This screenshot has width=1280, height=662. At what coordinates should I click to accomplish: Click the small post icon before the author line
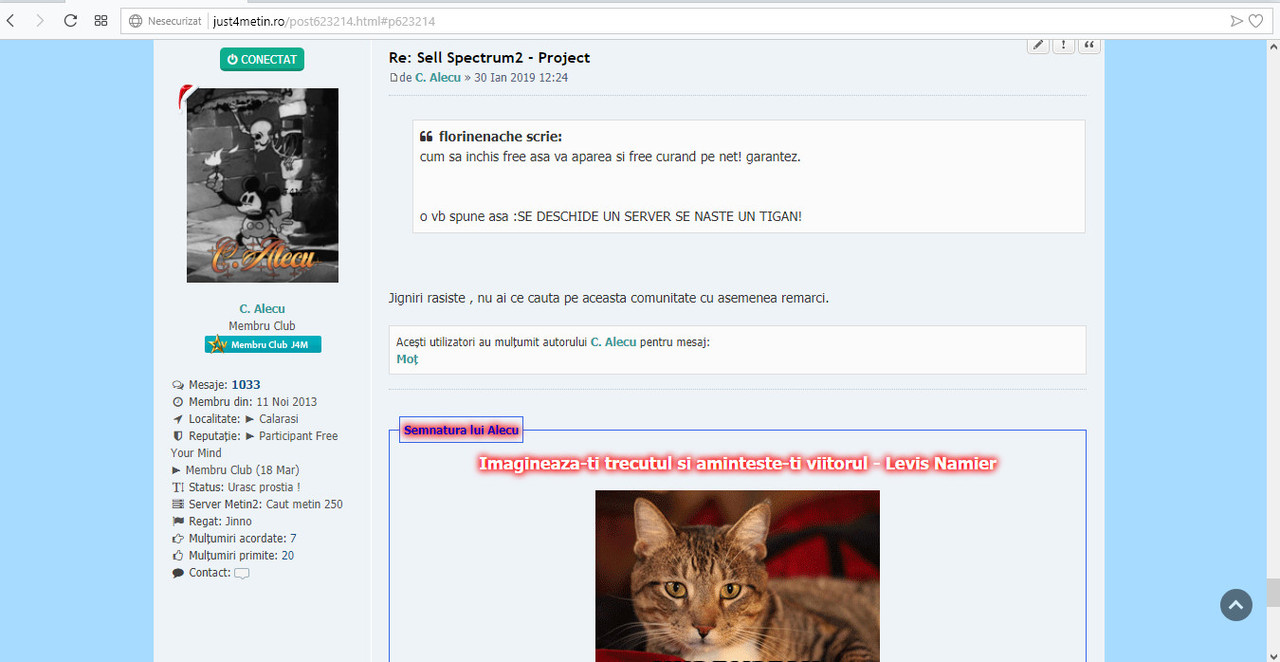393,77
